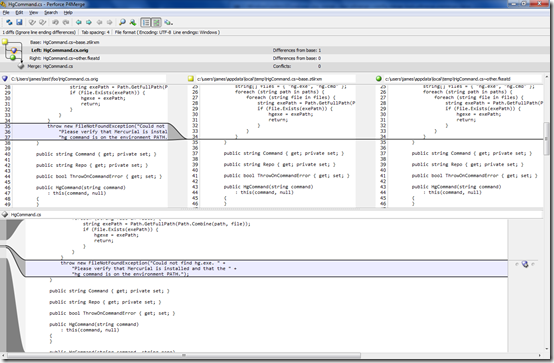
Task: Click the throw FileNotFoundException line in left pane
Action: coord(106,126)
